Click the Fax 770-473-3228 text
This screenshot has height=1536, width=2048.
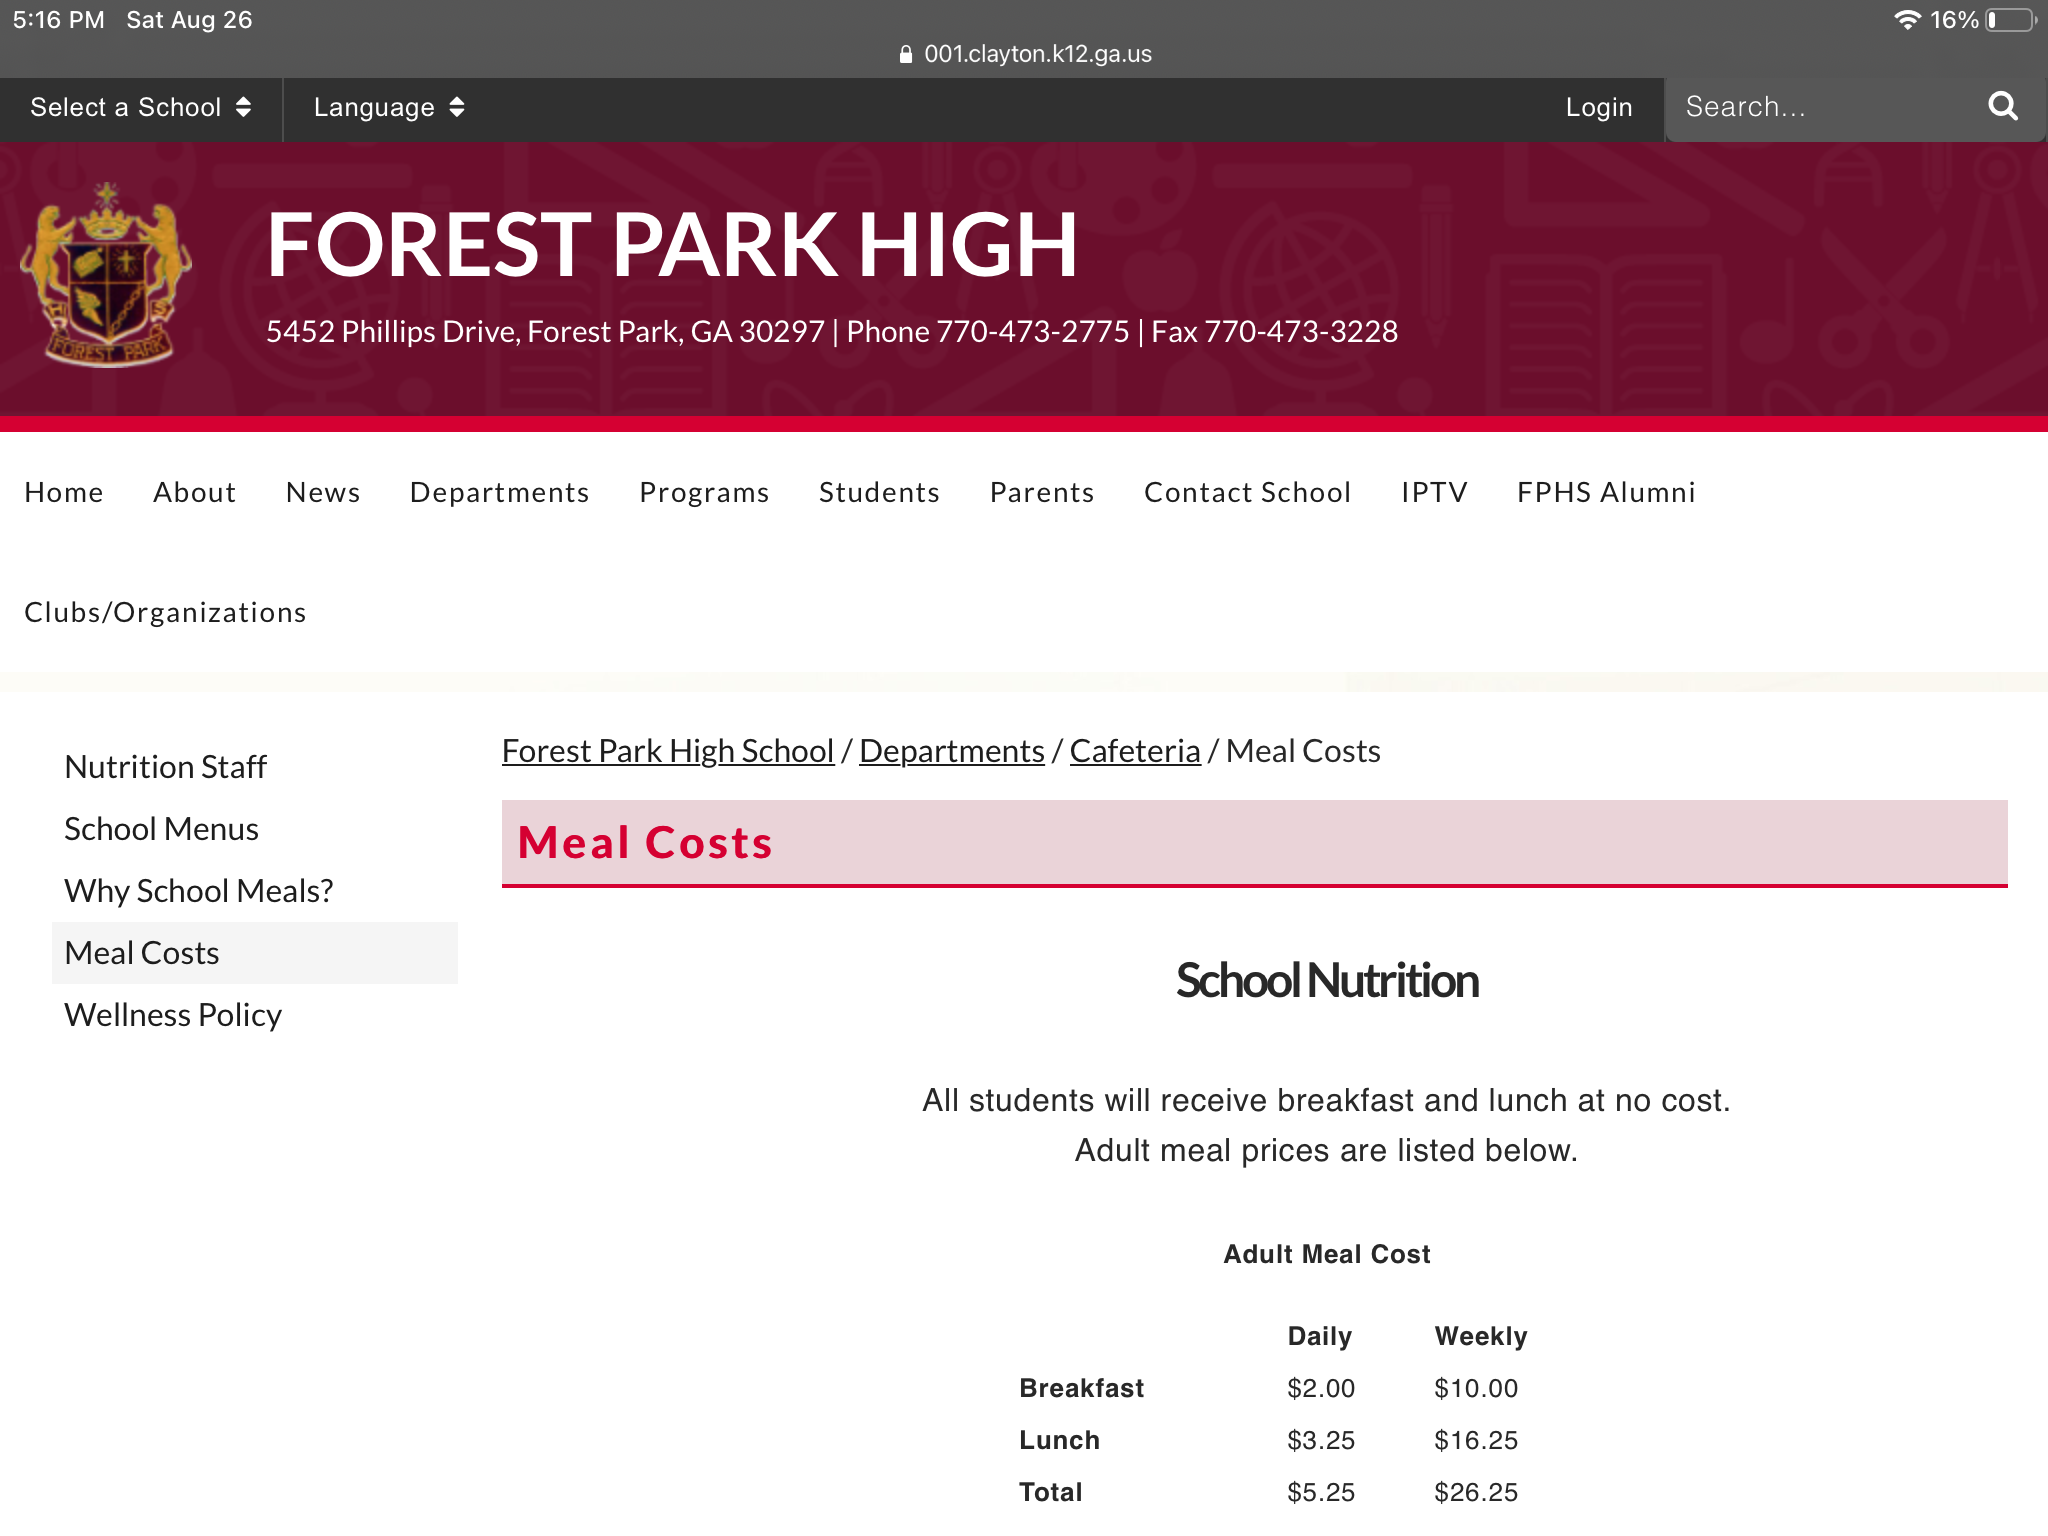click(x=1275, y=332)
